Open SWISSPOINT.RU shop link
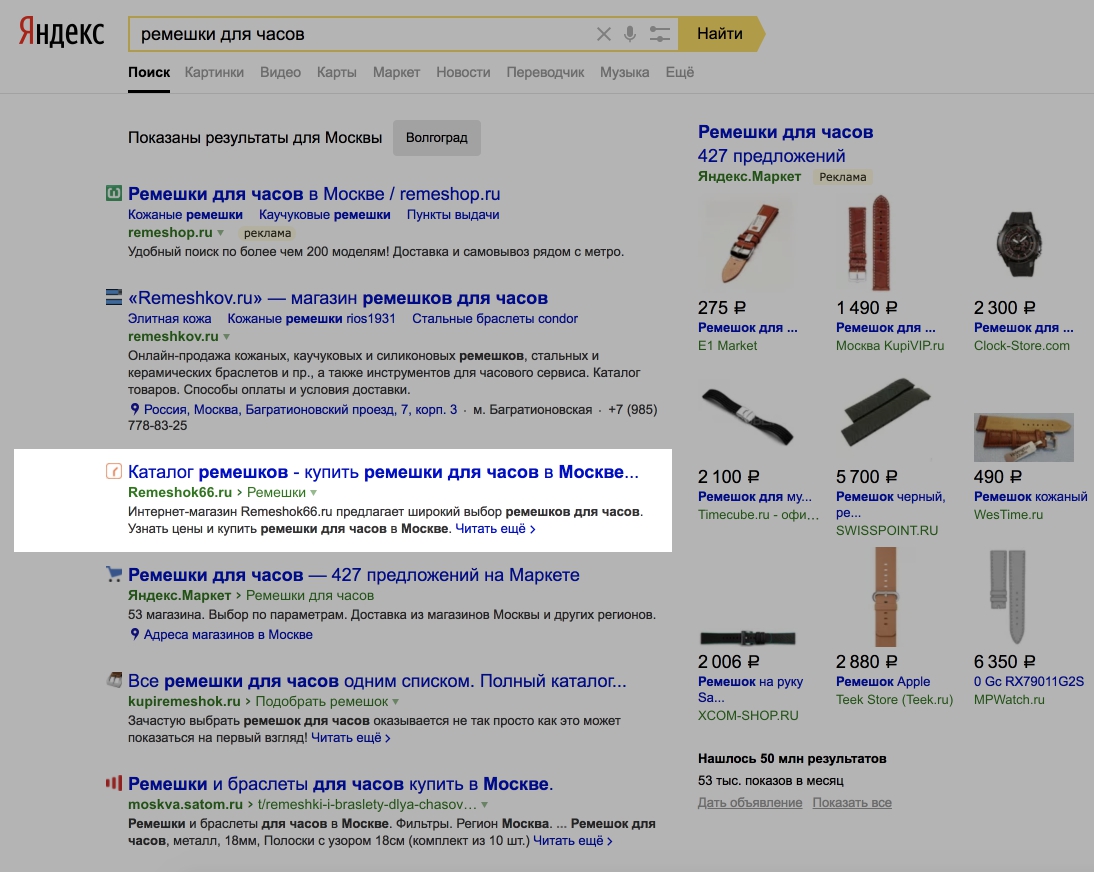 pos(887,531)
